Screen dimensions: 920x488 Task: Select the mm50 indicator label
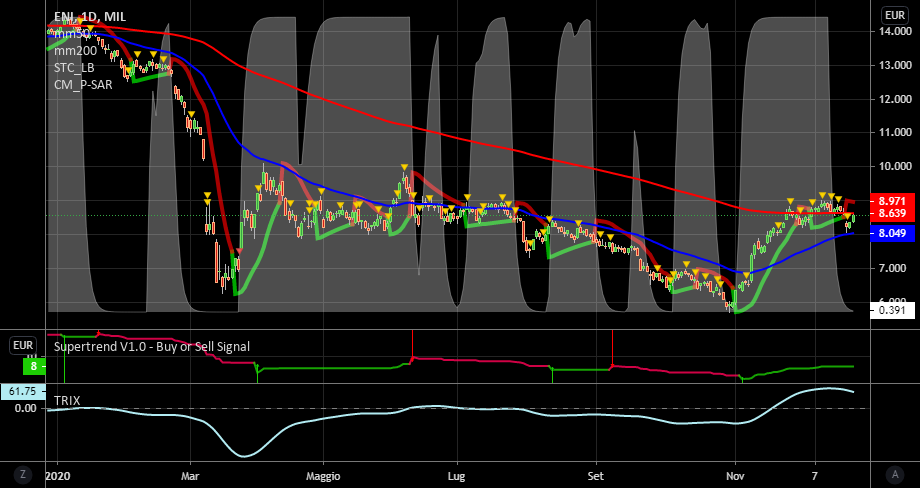tap(73, 33)
